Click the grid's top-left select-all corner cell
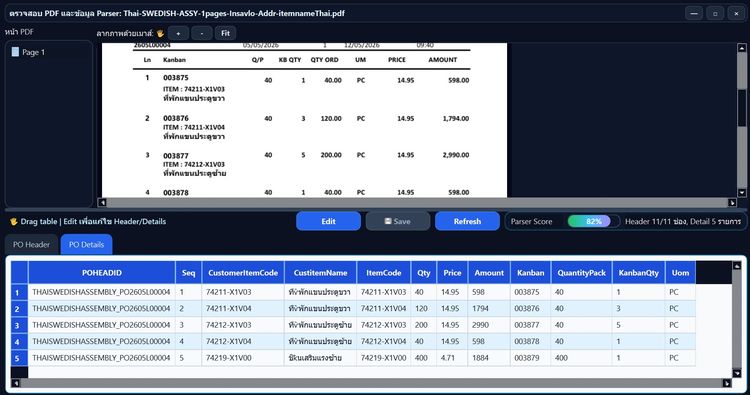750x395 pixels. click(x=19, y=273)
